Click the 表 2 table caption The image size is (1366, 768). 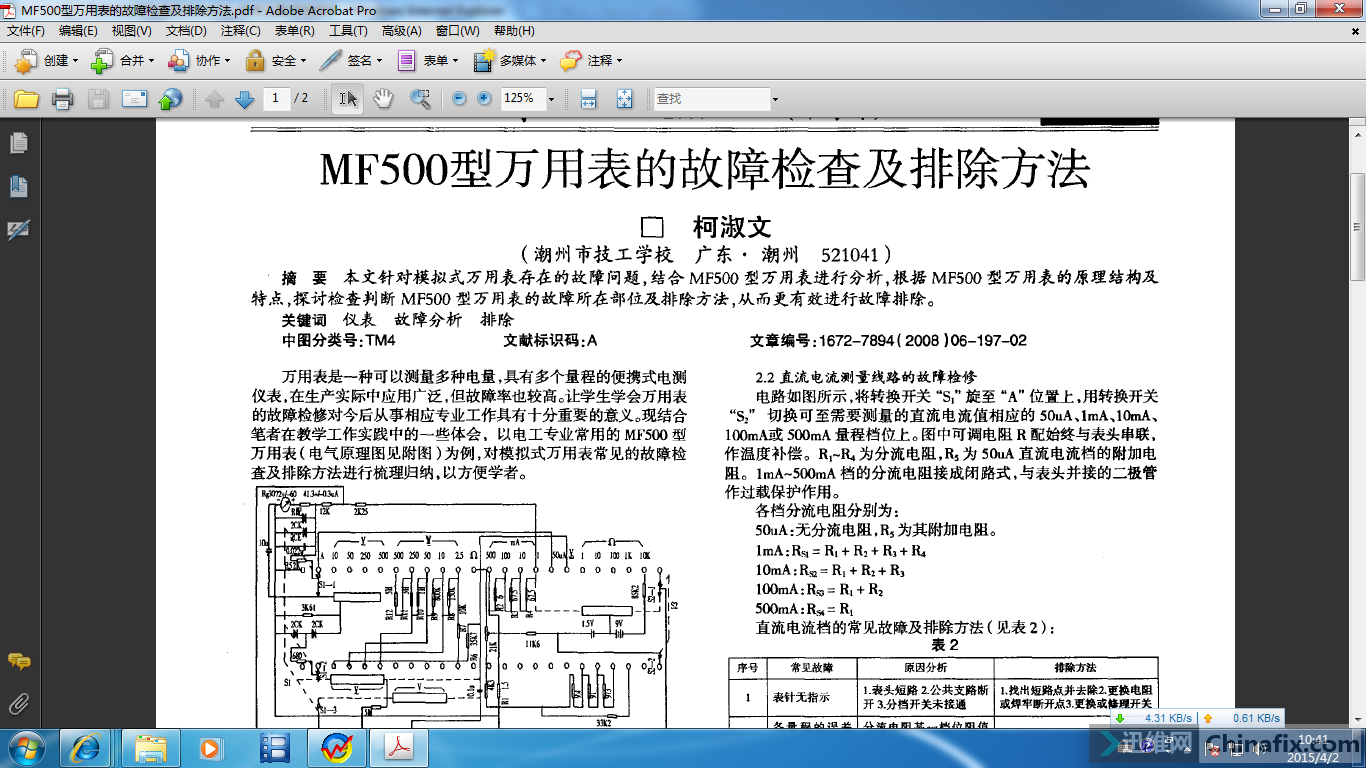(x=945, y=645)
